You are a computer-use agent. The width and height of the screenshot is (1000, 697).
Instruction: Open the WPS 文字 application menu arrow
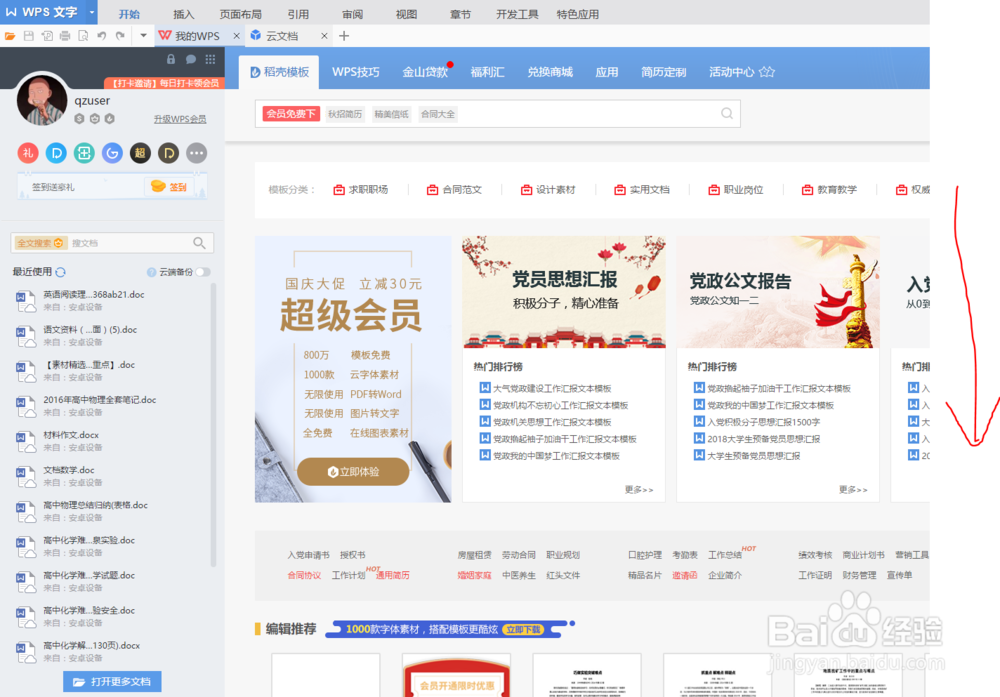(92, 12)
